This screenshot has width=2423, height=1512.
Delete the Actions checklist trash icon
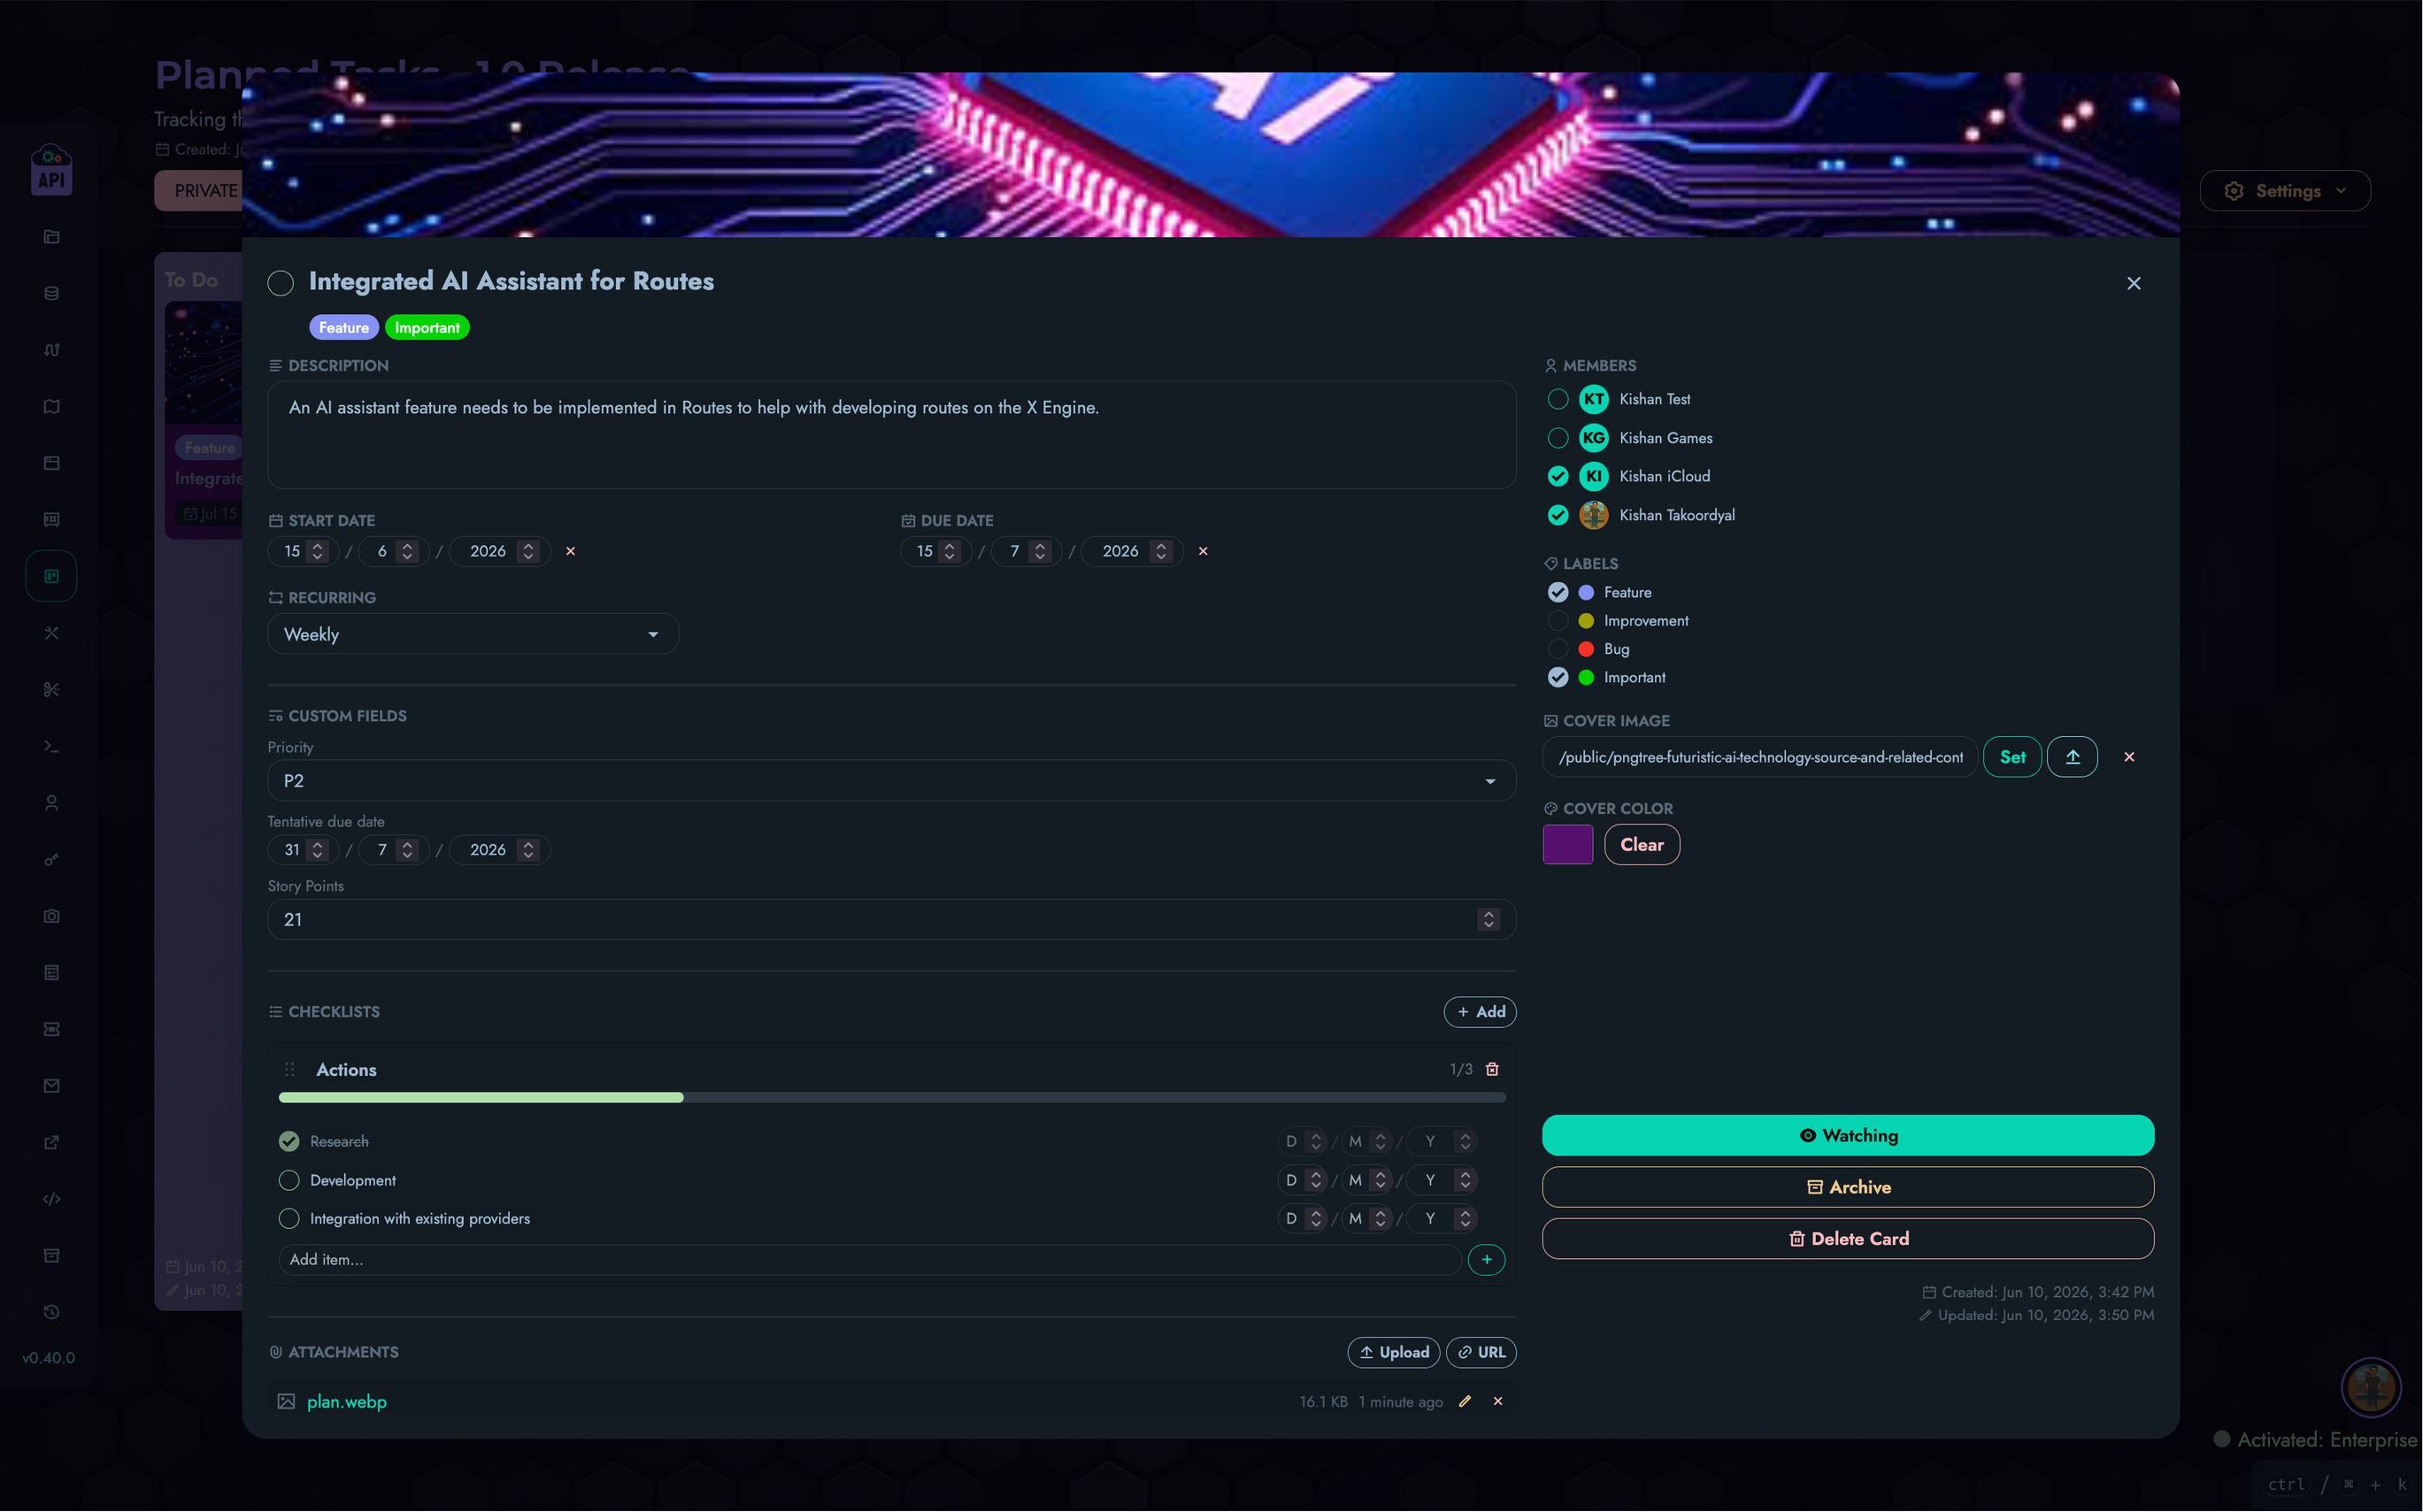click(1492, 1070)
